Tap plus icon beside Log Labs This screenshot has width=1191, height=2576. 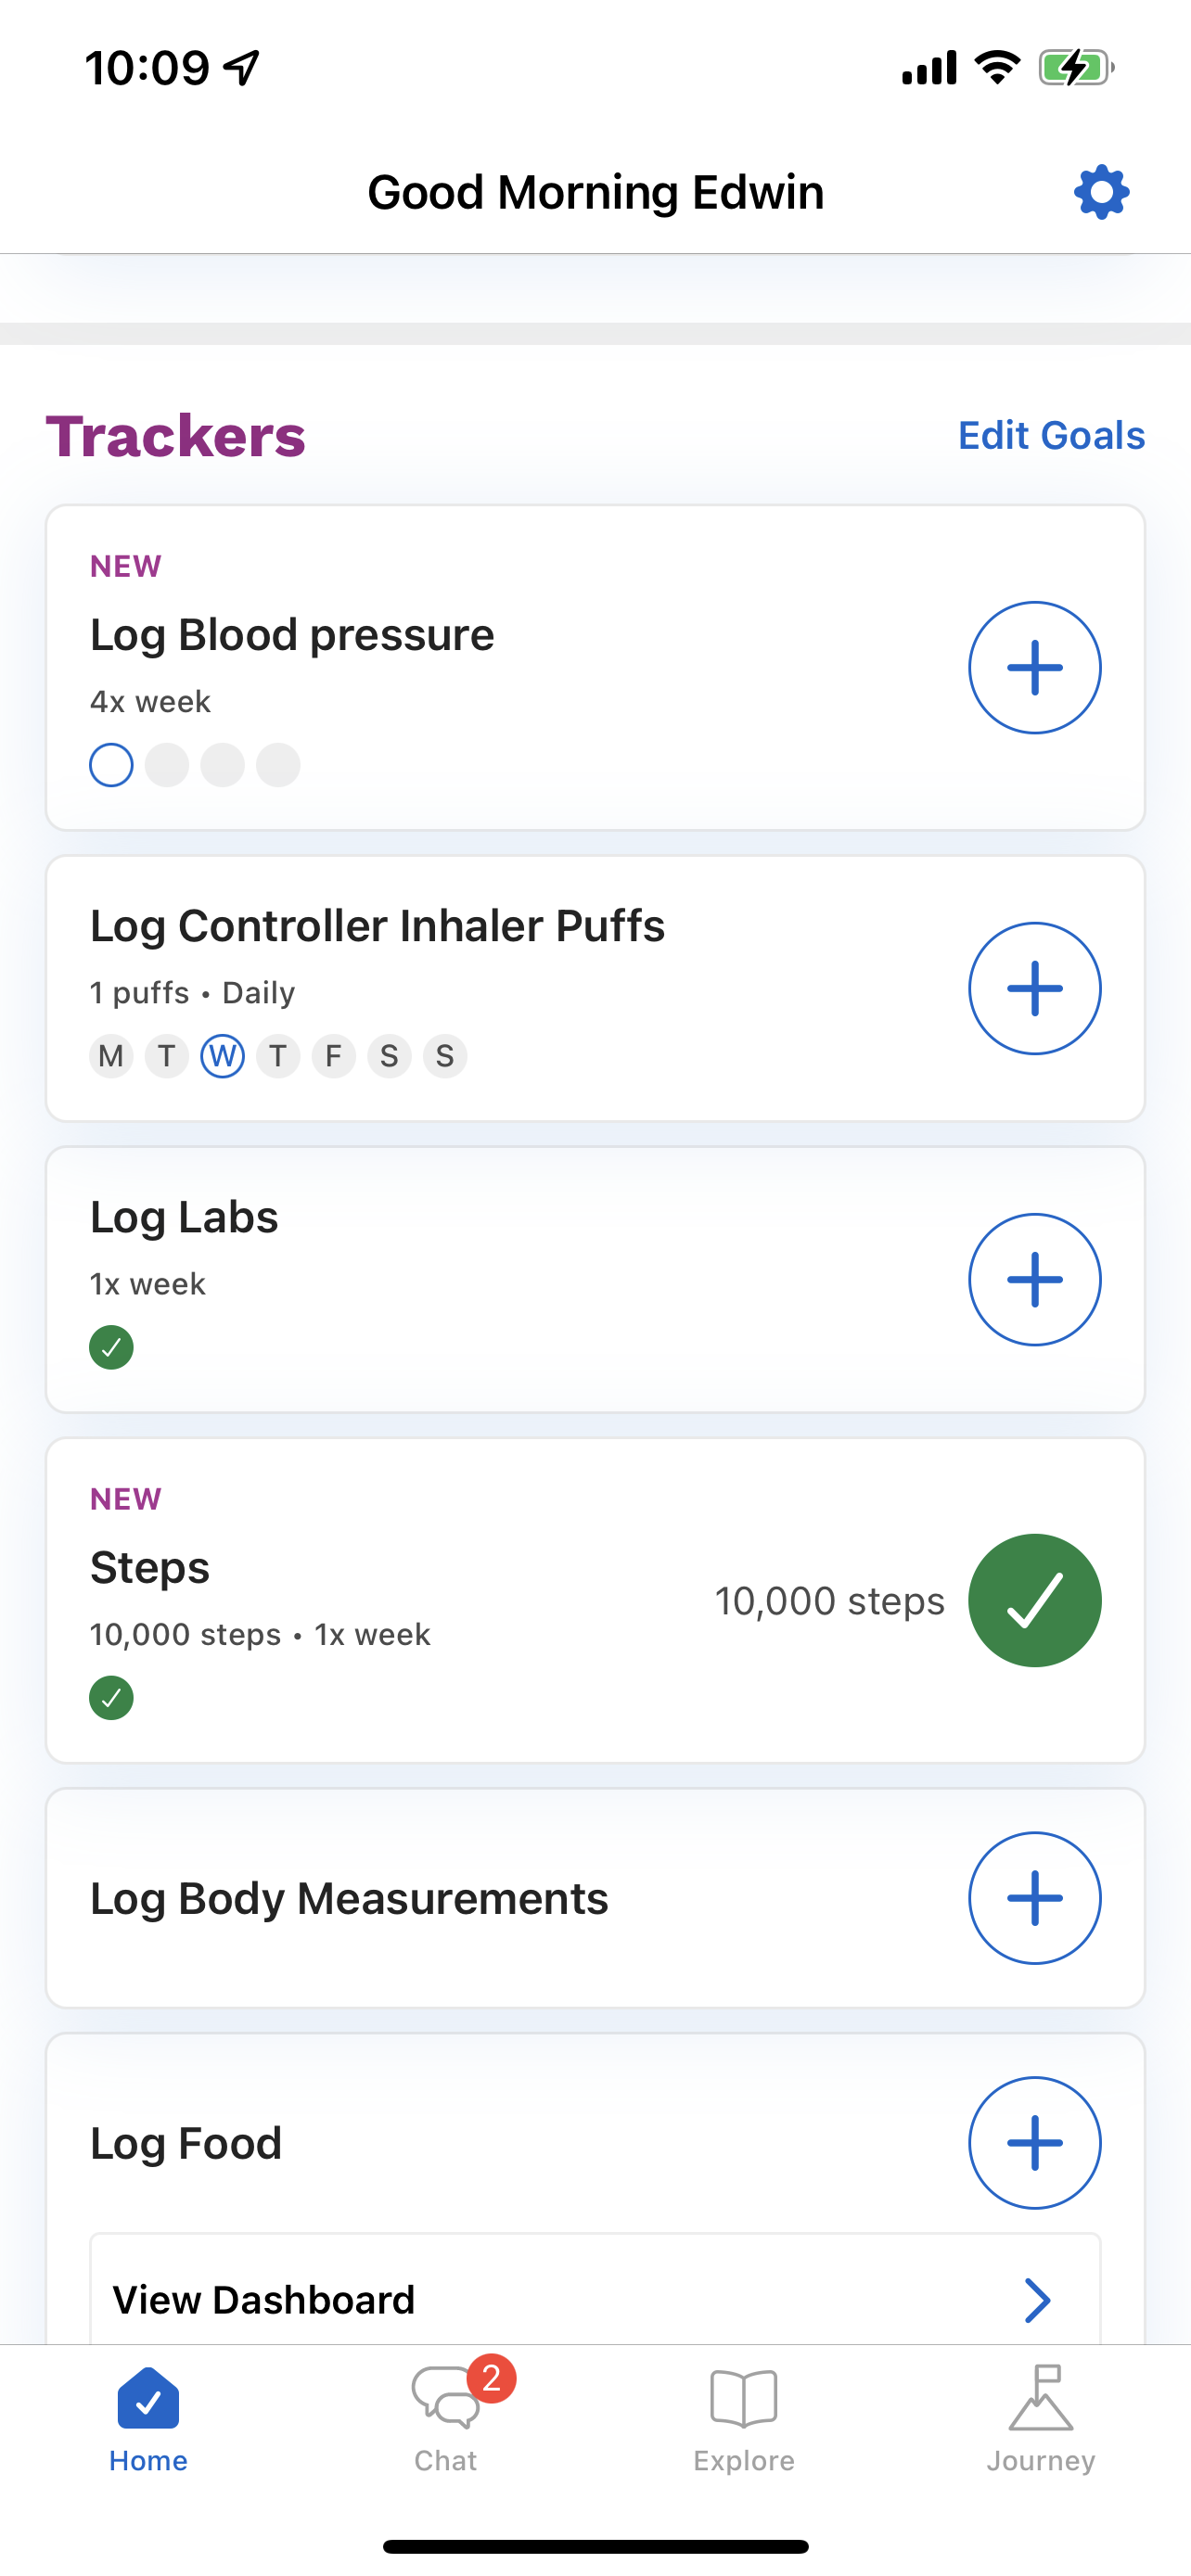(x=1034, y=1279)
